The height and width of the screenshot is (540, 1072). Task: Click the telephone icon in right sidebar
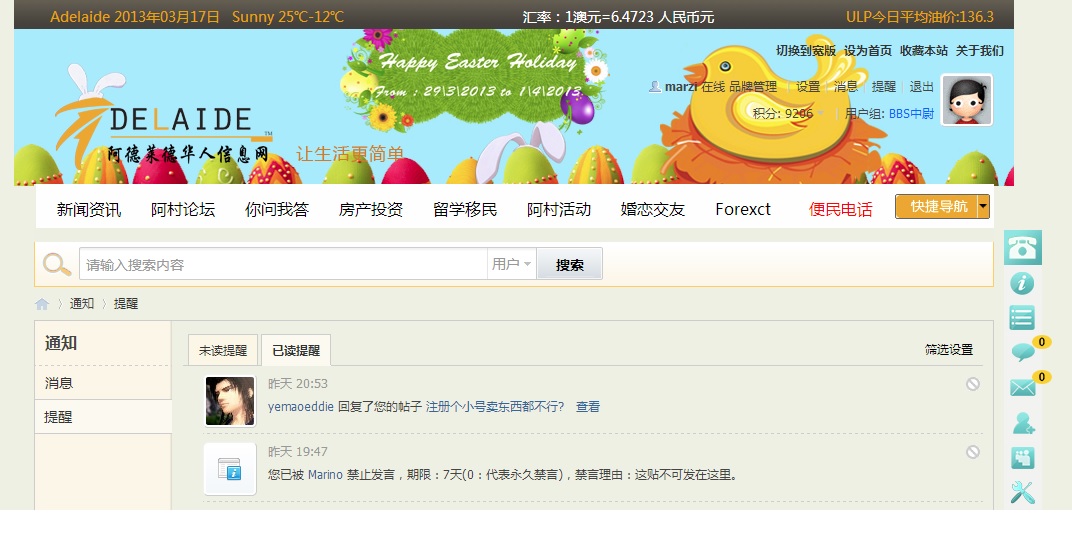[x=1022, y=247]
